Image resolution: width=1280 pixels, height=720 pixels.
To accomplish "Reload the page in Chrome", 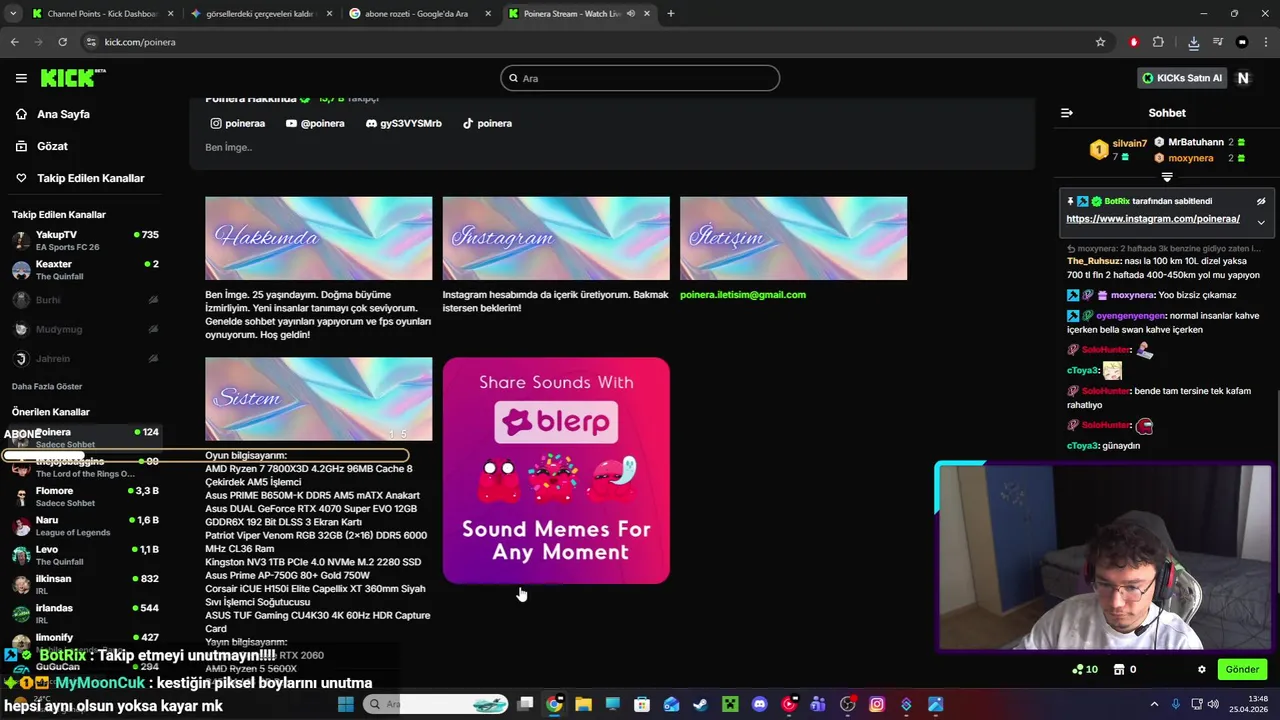I will click(x=62, y=42).
